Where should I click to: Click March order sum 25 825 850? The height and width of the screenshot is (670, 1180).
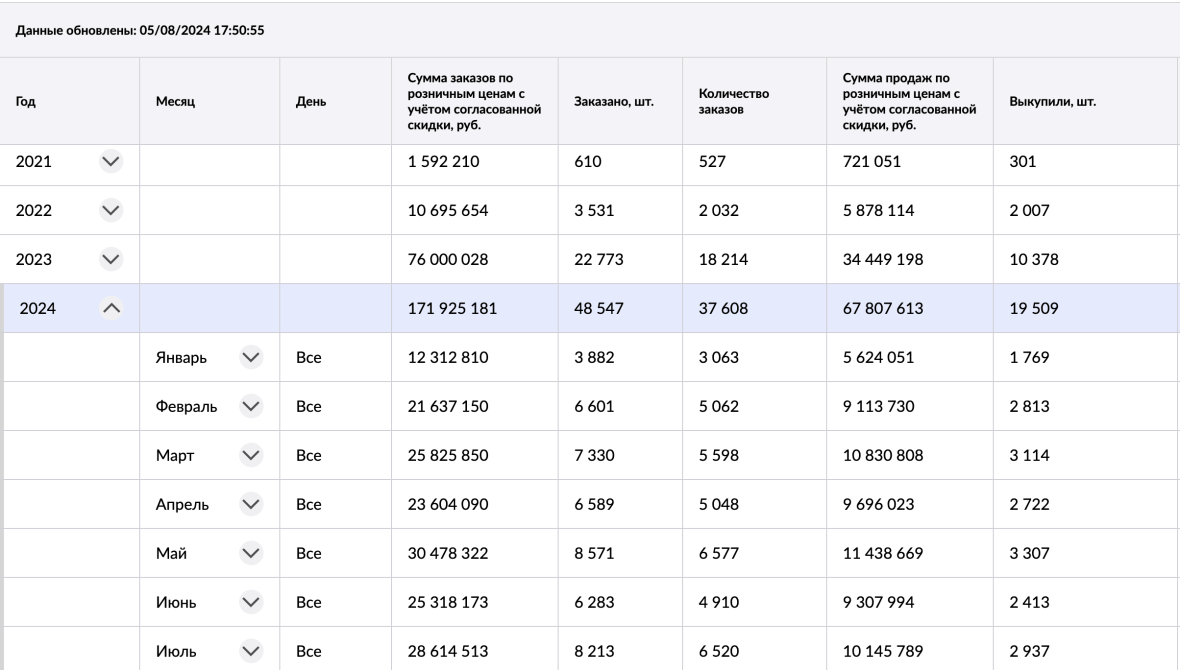tap(475, 455)
